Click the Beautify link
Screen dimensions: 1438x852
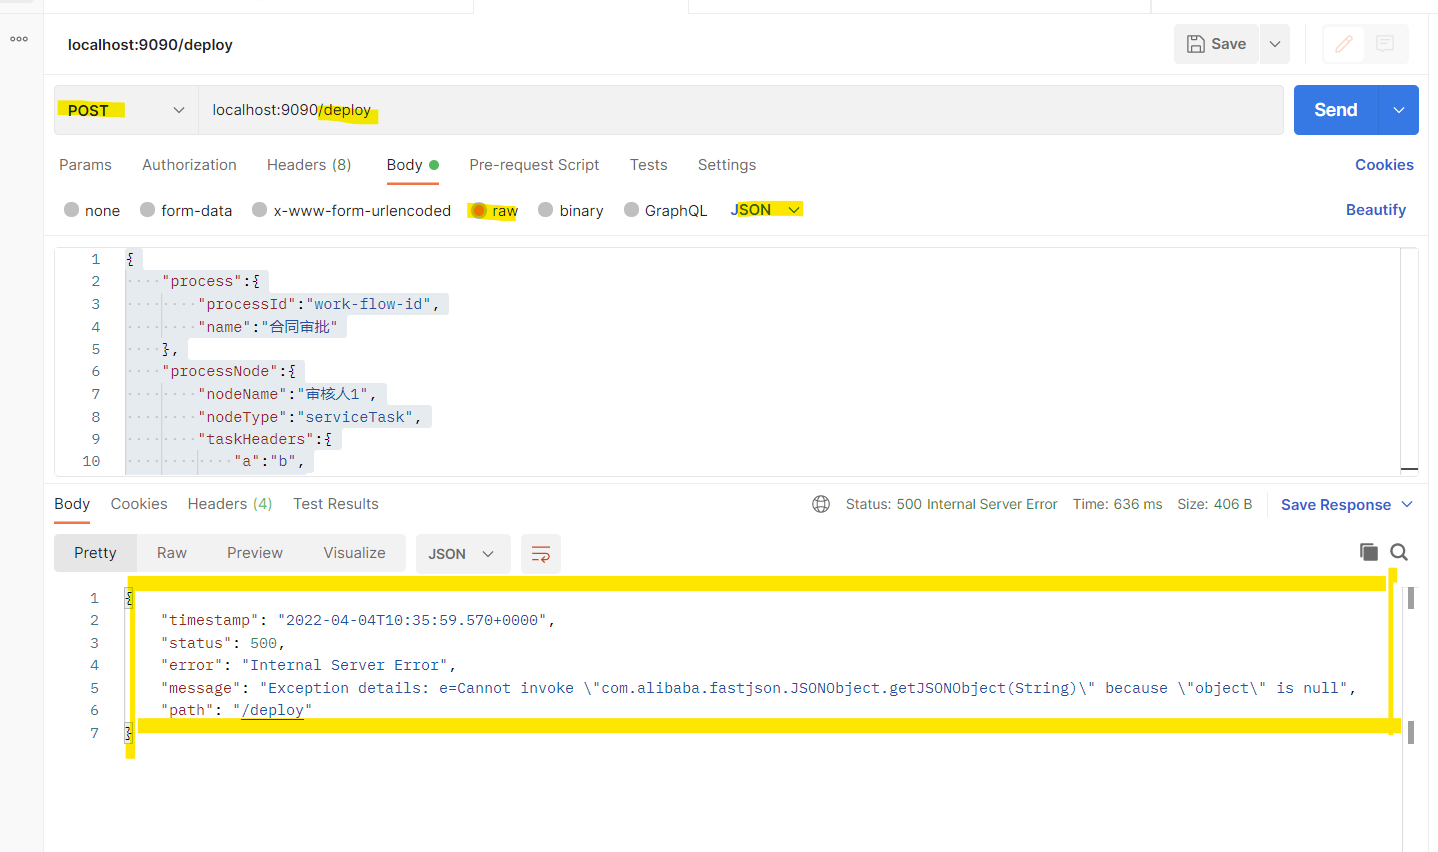[1375, 209]
